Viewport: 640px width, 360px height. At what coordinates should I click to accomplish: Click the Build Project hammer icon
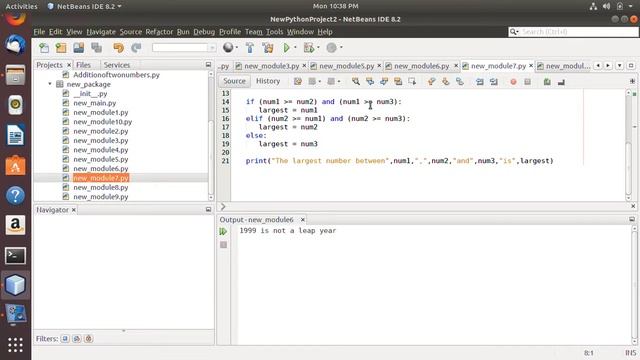point(250,48)
